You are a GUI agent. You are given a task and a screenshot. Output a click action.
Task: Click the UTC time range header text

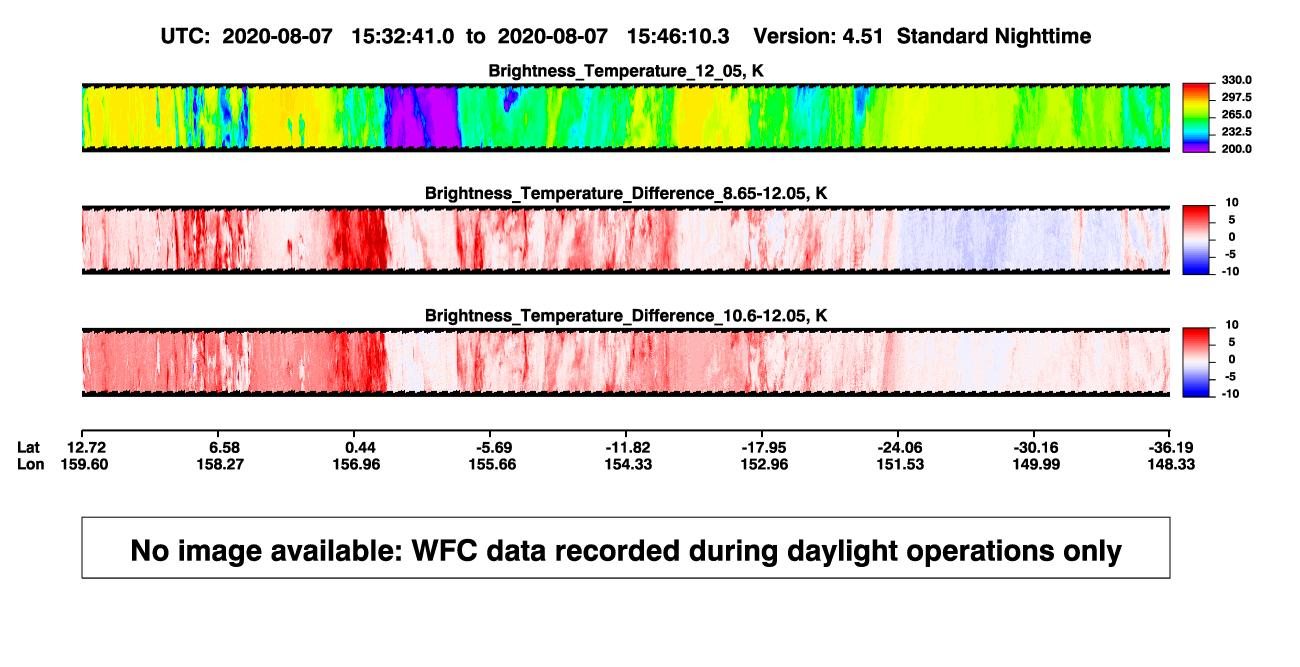pos(444,36)
